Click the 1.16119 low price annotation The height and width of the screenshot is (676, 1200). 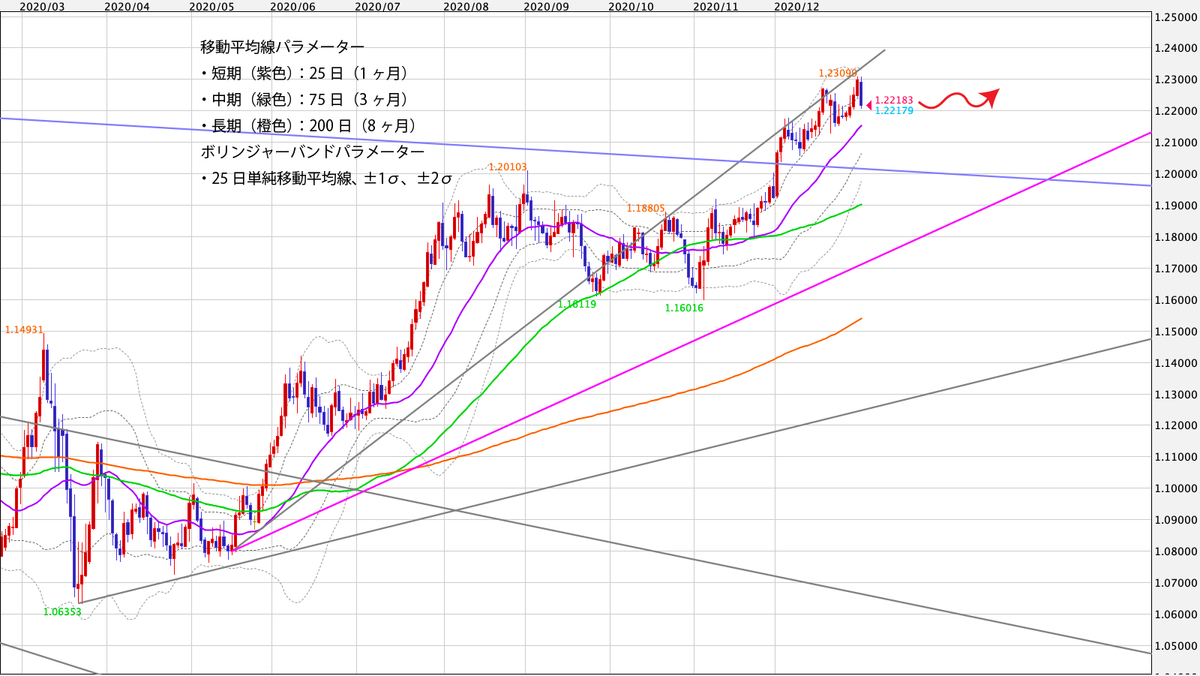point(577,304)
